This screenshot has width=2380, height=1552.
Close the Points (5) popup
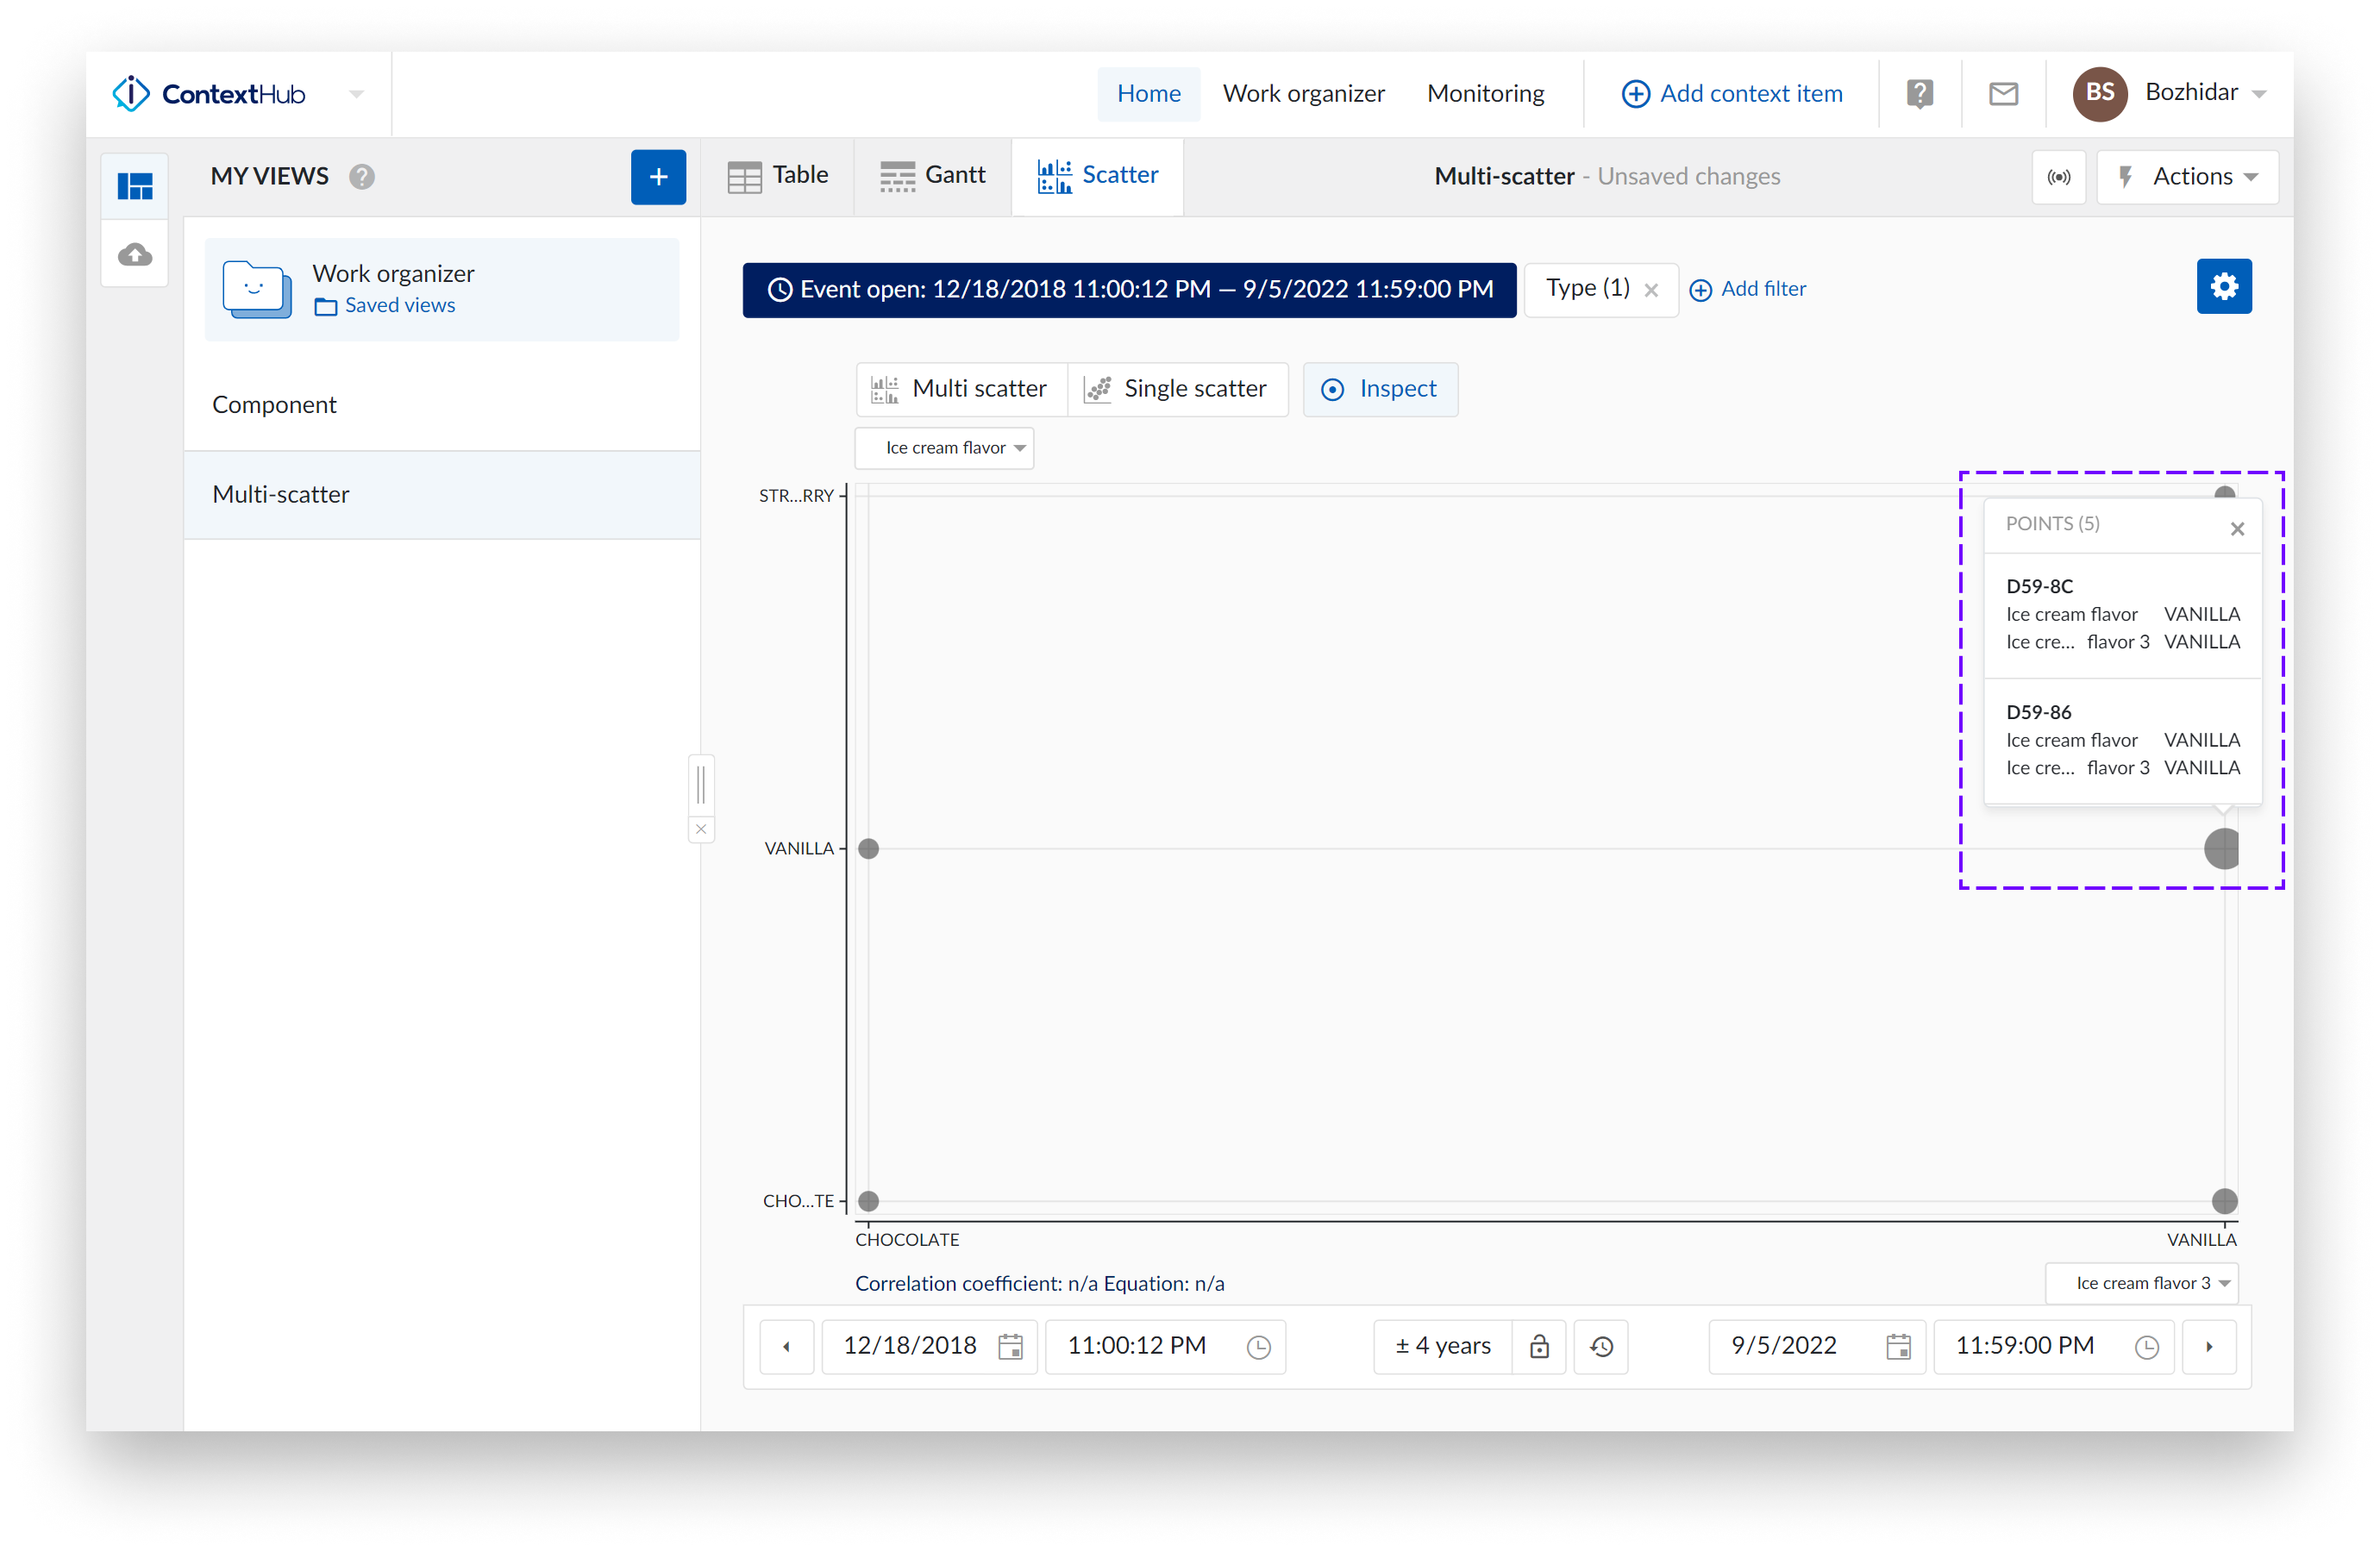pyautogui.click(x=2237, y=529)
